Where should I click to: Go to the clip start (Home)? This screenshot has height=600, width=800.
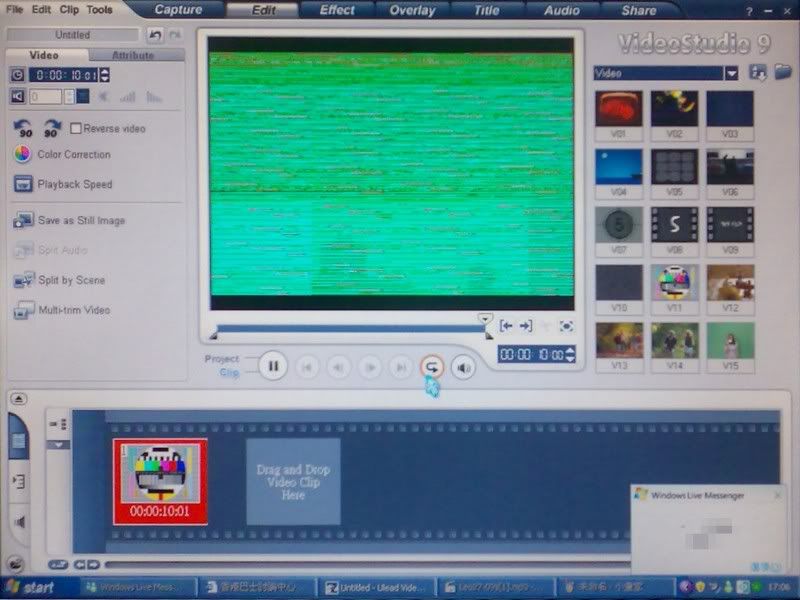coord(307,367)
